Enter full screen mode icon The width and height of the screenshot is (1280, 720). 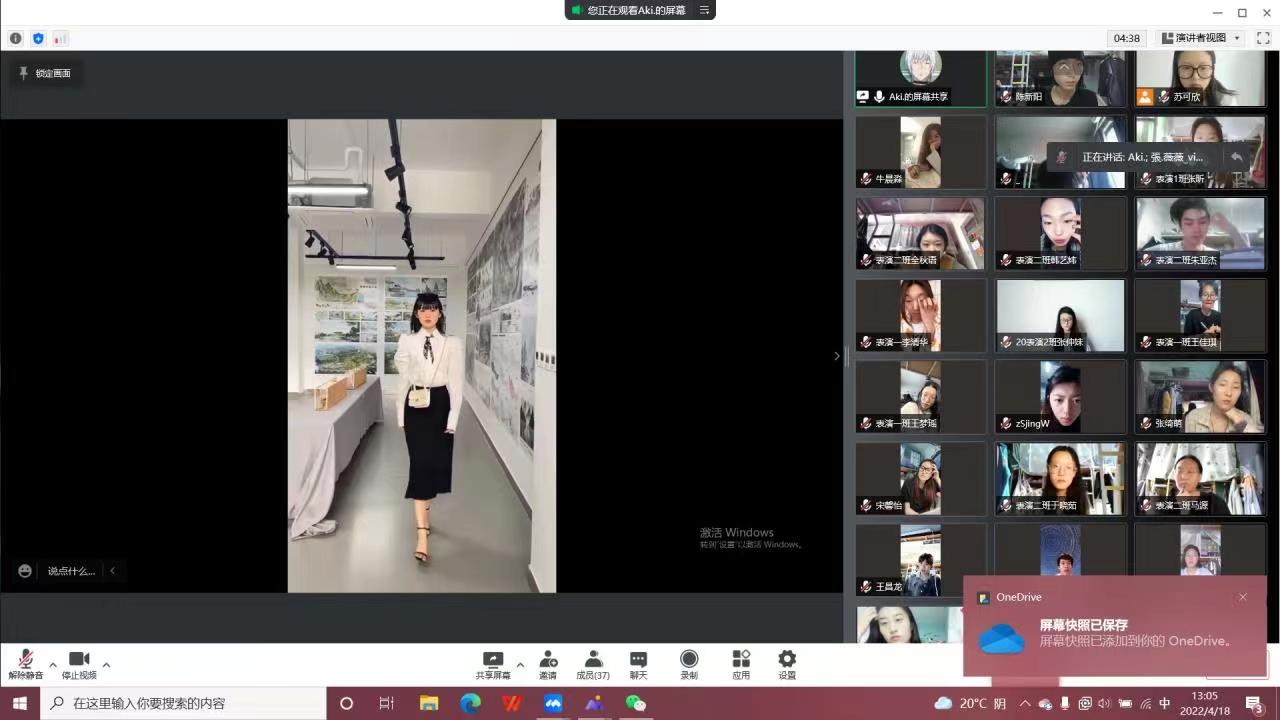click(1263, 38)
